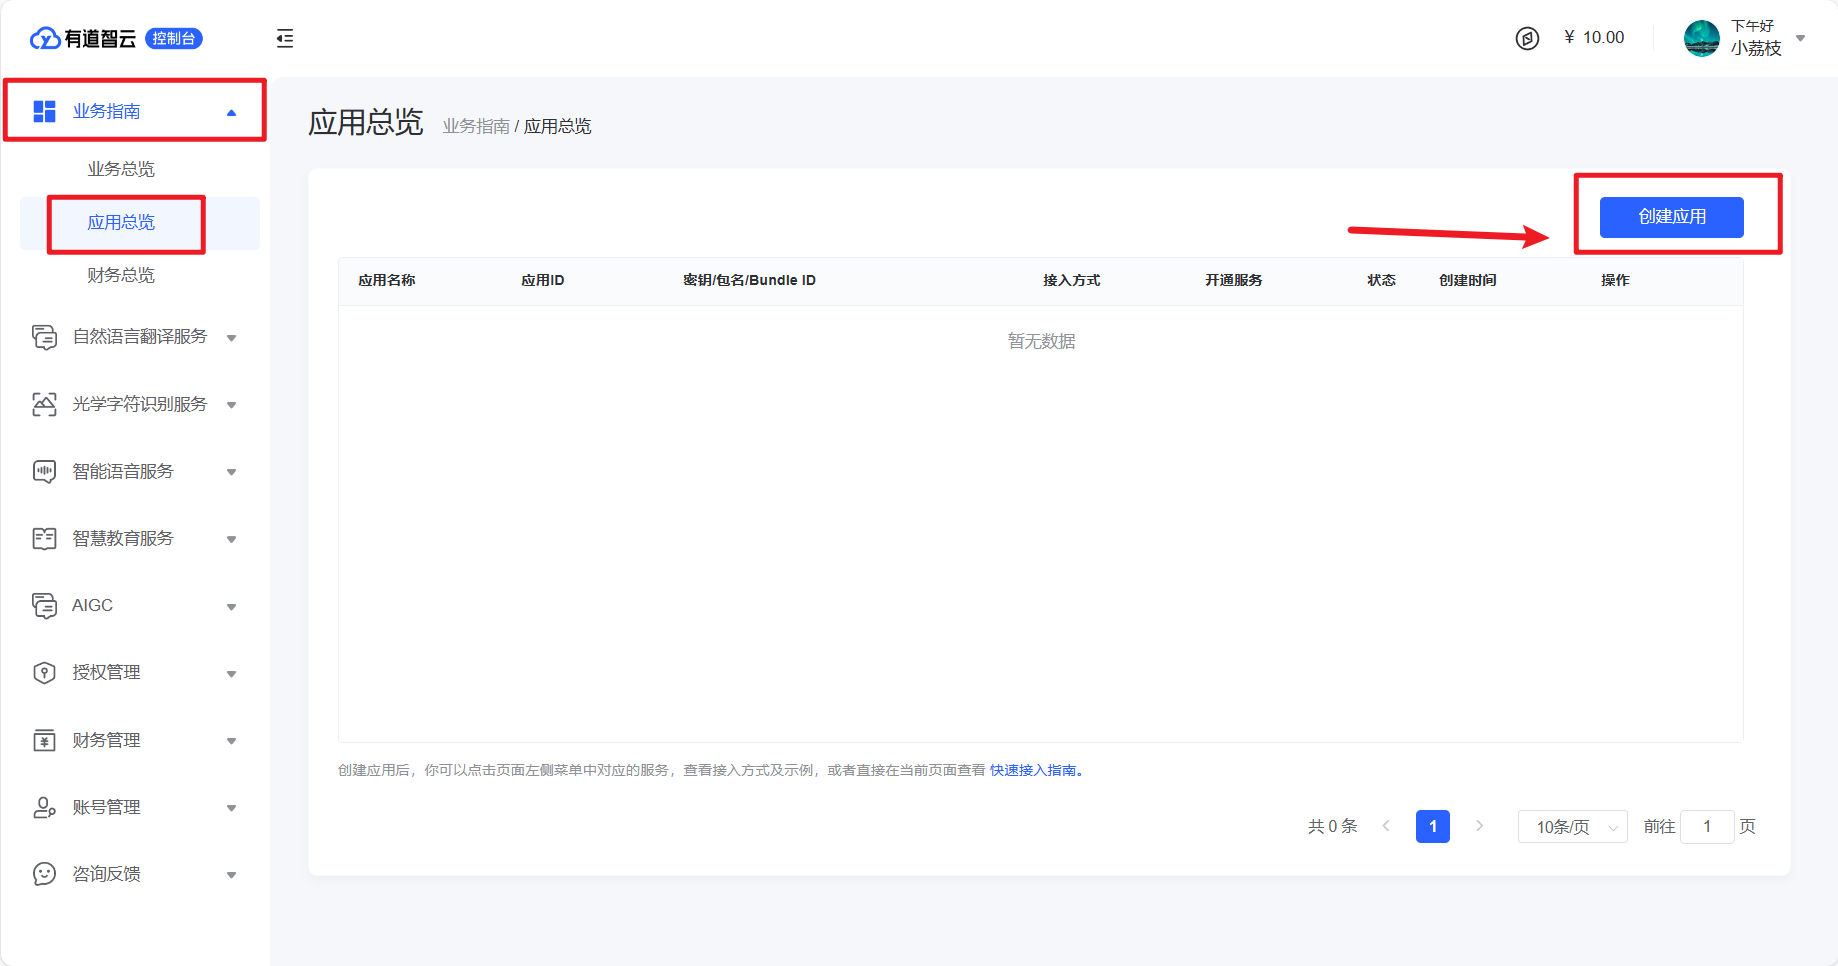Open the 小荔枝 account dropdown arrow

pos(1802,38)
